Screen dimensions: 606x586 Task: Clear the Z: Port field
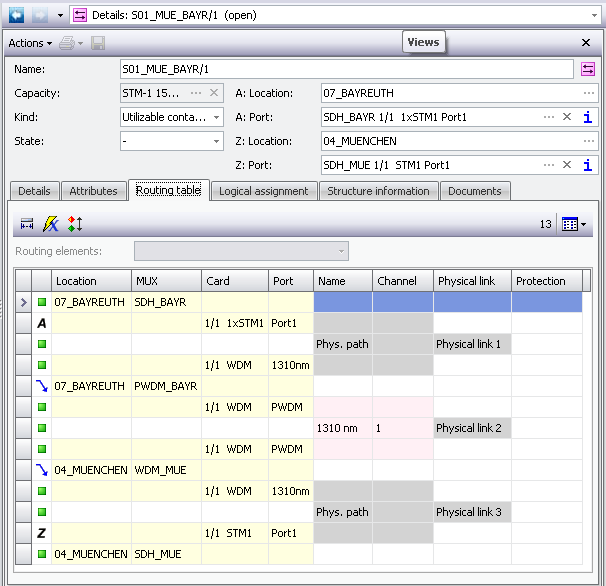(x=567, y=165)
